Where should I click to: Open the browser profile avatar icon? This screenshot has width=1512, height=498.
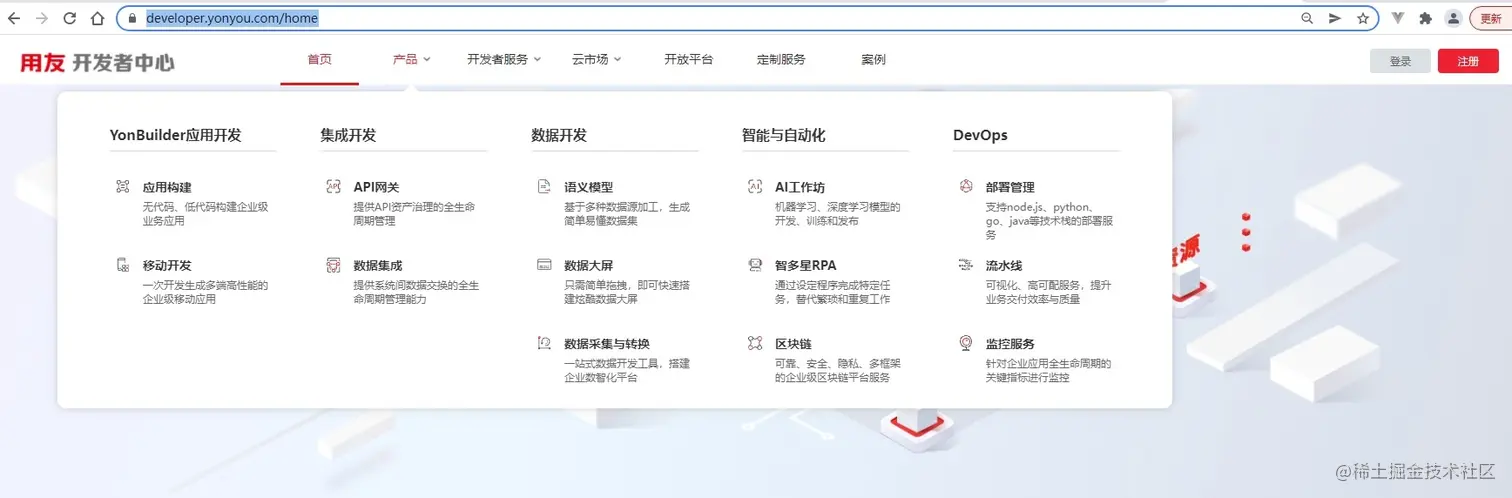(x=1454, y=18)
